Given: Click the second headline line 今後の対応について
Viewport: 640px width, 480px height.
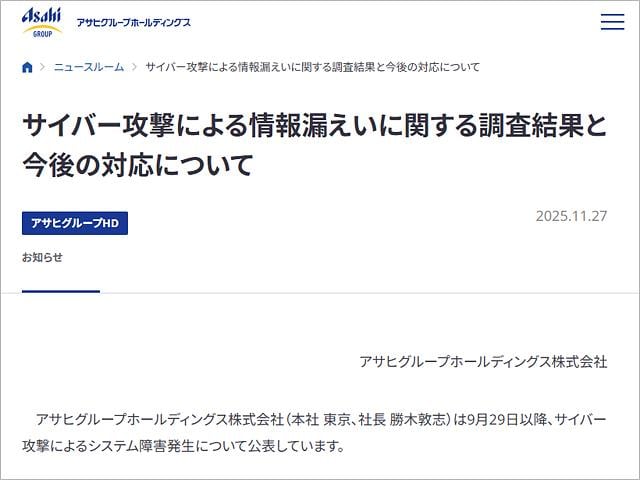Looking at the screenshot, I should 138,165.
